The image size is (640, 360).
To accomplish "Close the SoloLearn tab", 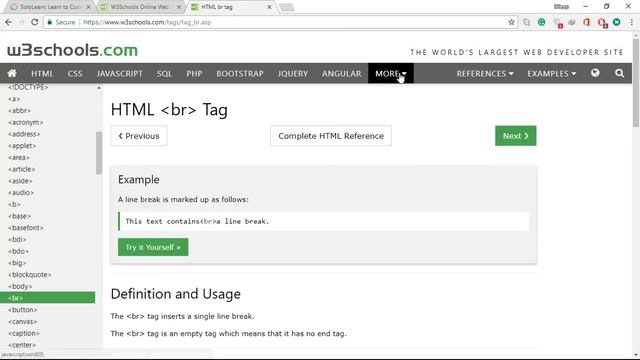I will point(88,7).
